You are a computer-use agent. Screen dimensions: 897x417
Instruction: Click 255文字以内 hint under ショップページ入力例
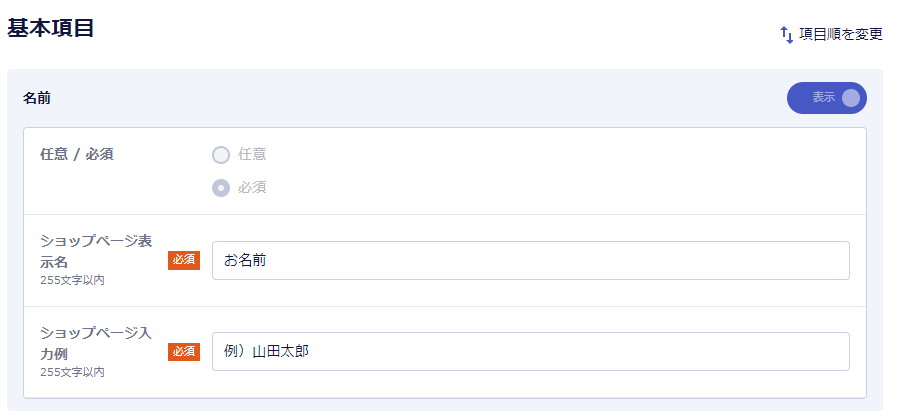[72, 372]
